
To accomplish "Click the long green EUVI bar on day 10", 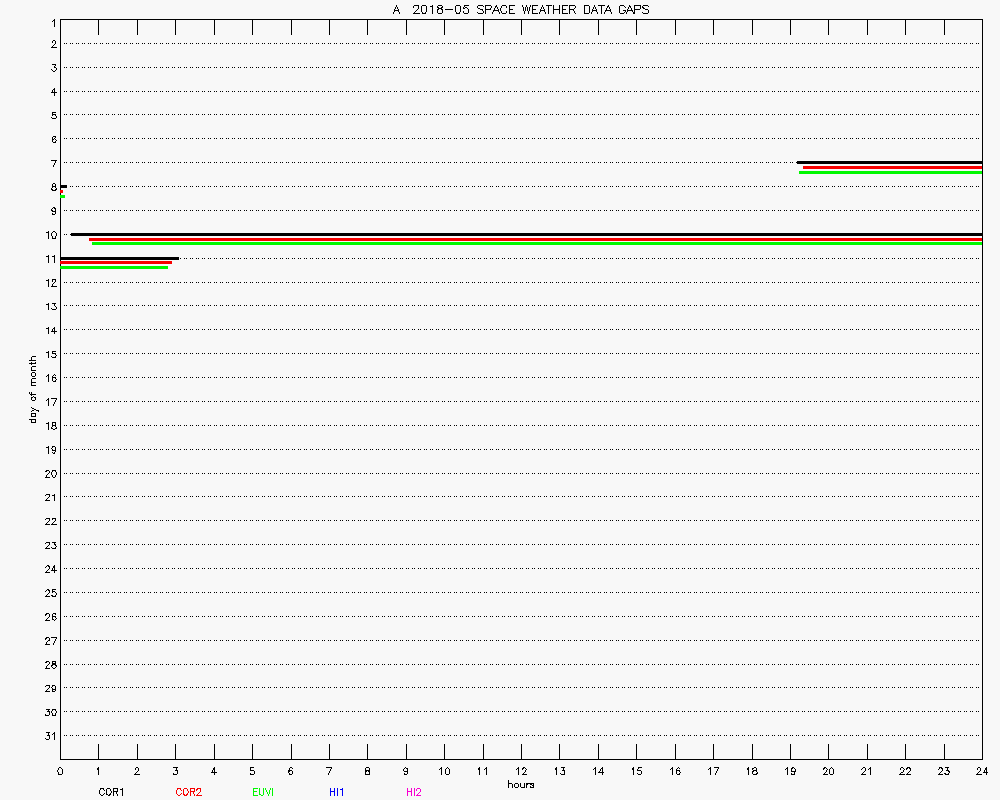I will [536, 243].
